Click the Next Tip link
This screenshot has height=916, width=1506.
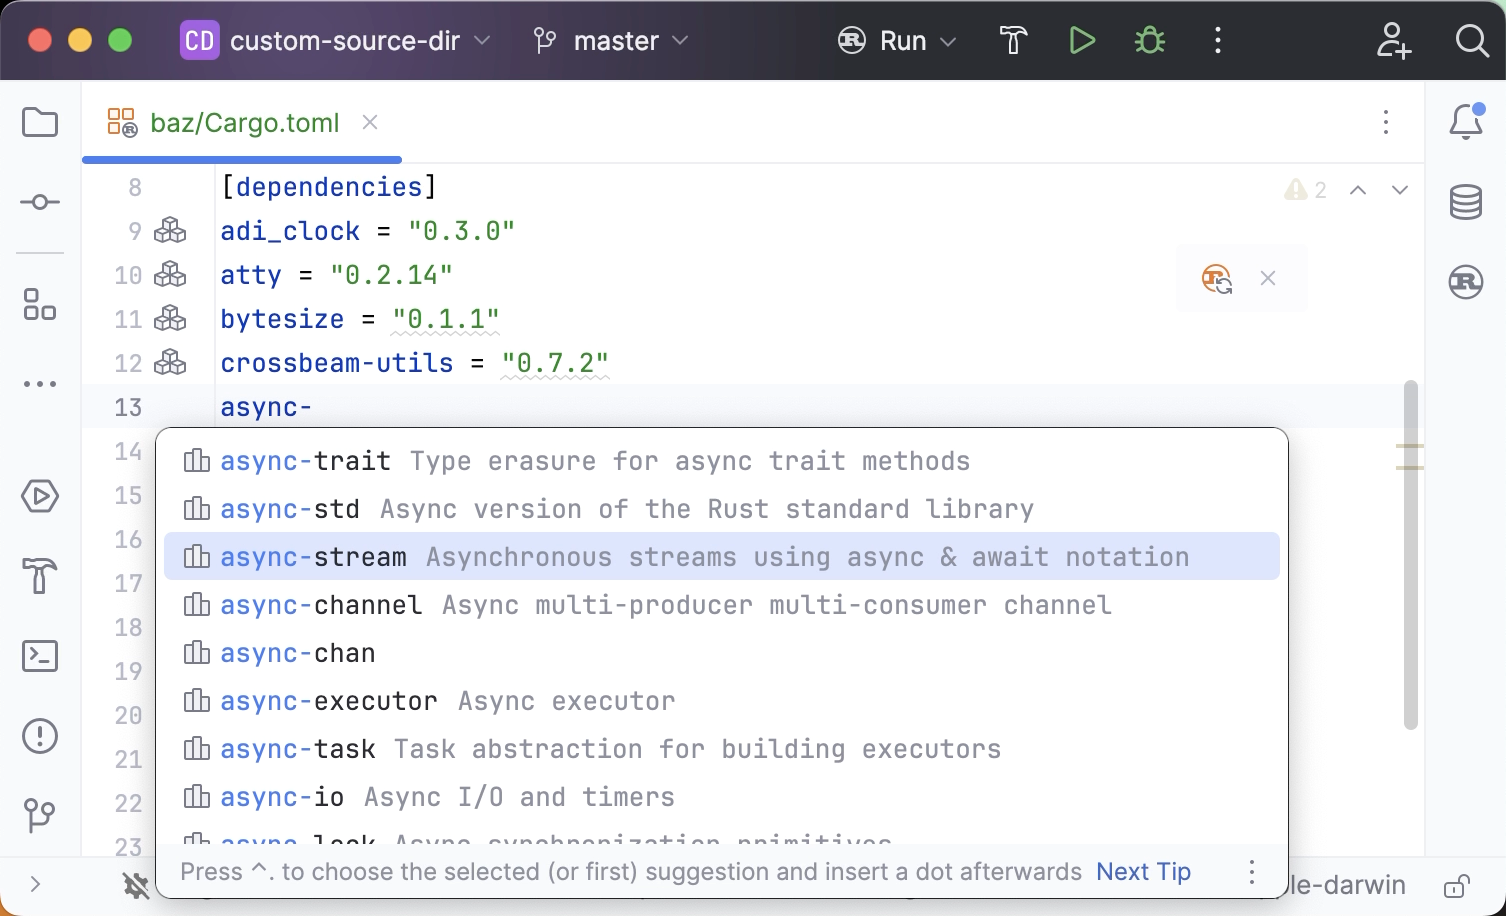[x=1142, y=871]
